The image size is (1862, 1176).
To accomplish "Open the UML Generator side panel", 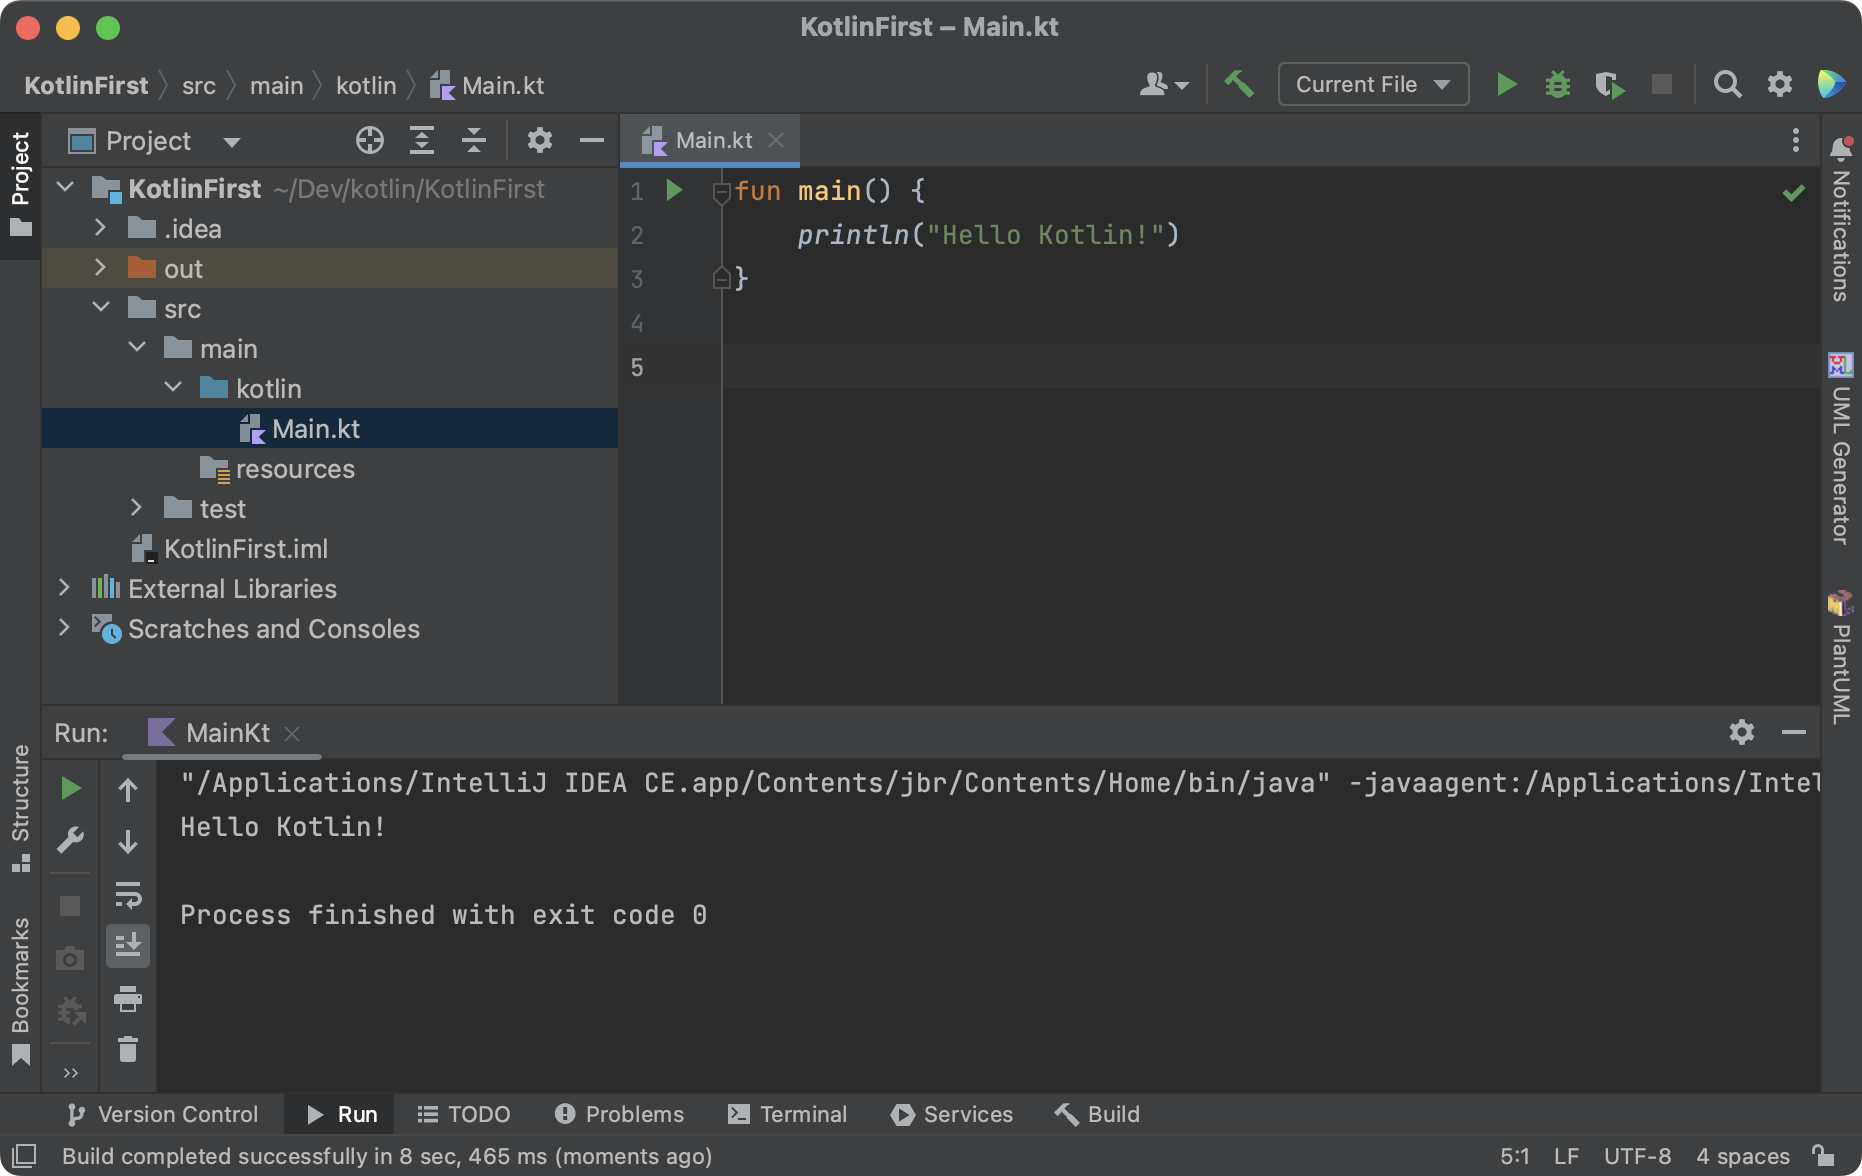I will click(x=1841, y=447).
